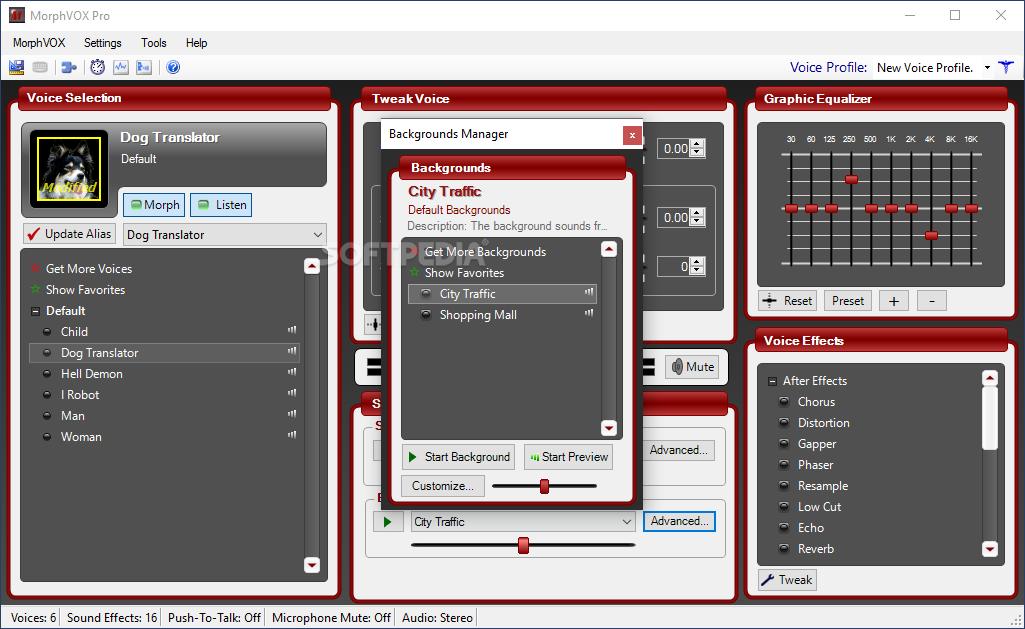Screen dimensions: 1025x629
Task: Click Start Preview button
Action: click(569, 457)
